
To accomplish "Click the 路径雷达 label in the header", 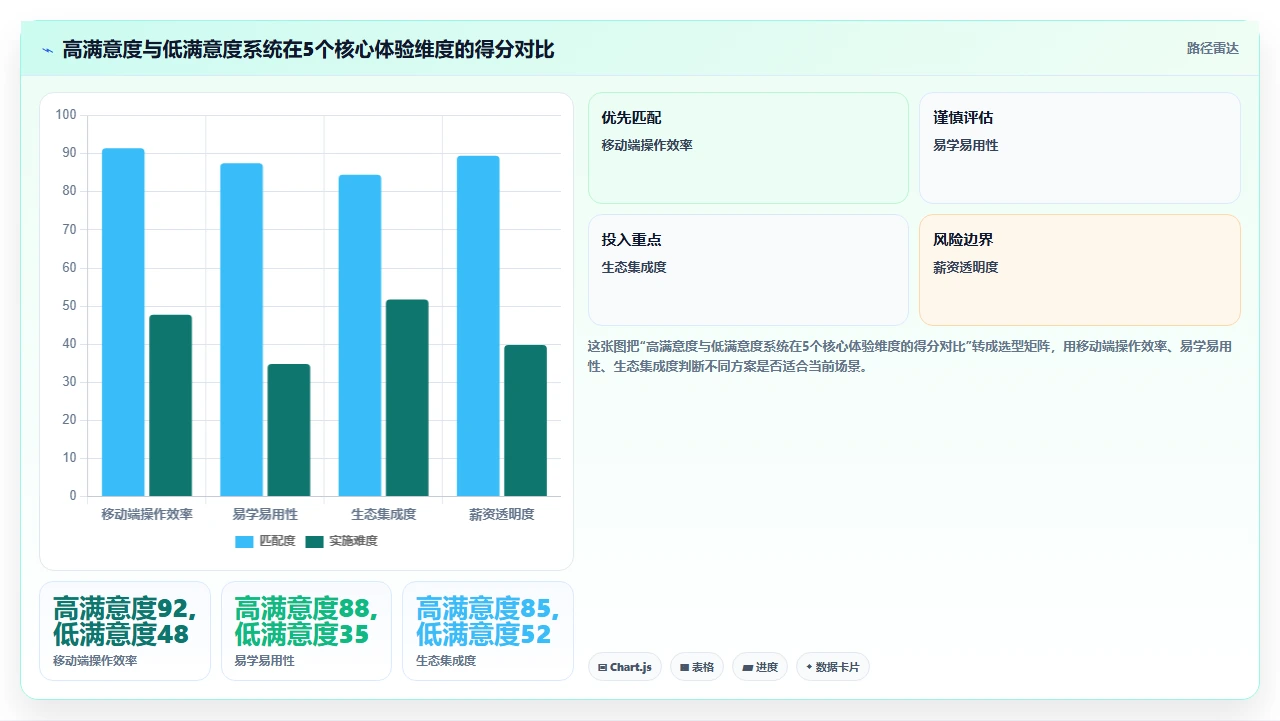I will (1212, 48).
